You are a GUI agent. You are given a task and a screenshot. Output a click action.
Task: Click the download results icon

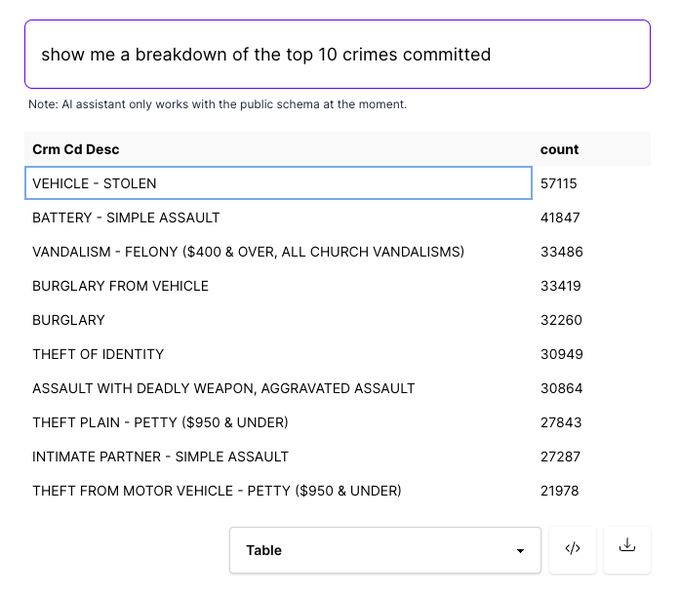[627, 549]
